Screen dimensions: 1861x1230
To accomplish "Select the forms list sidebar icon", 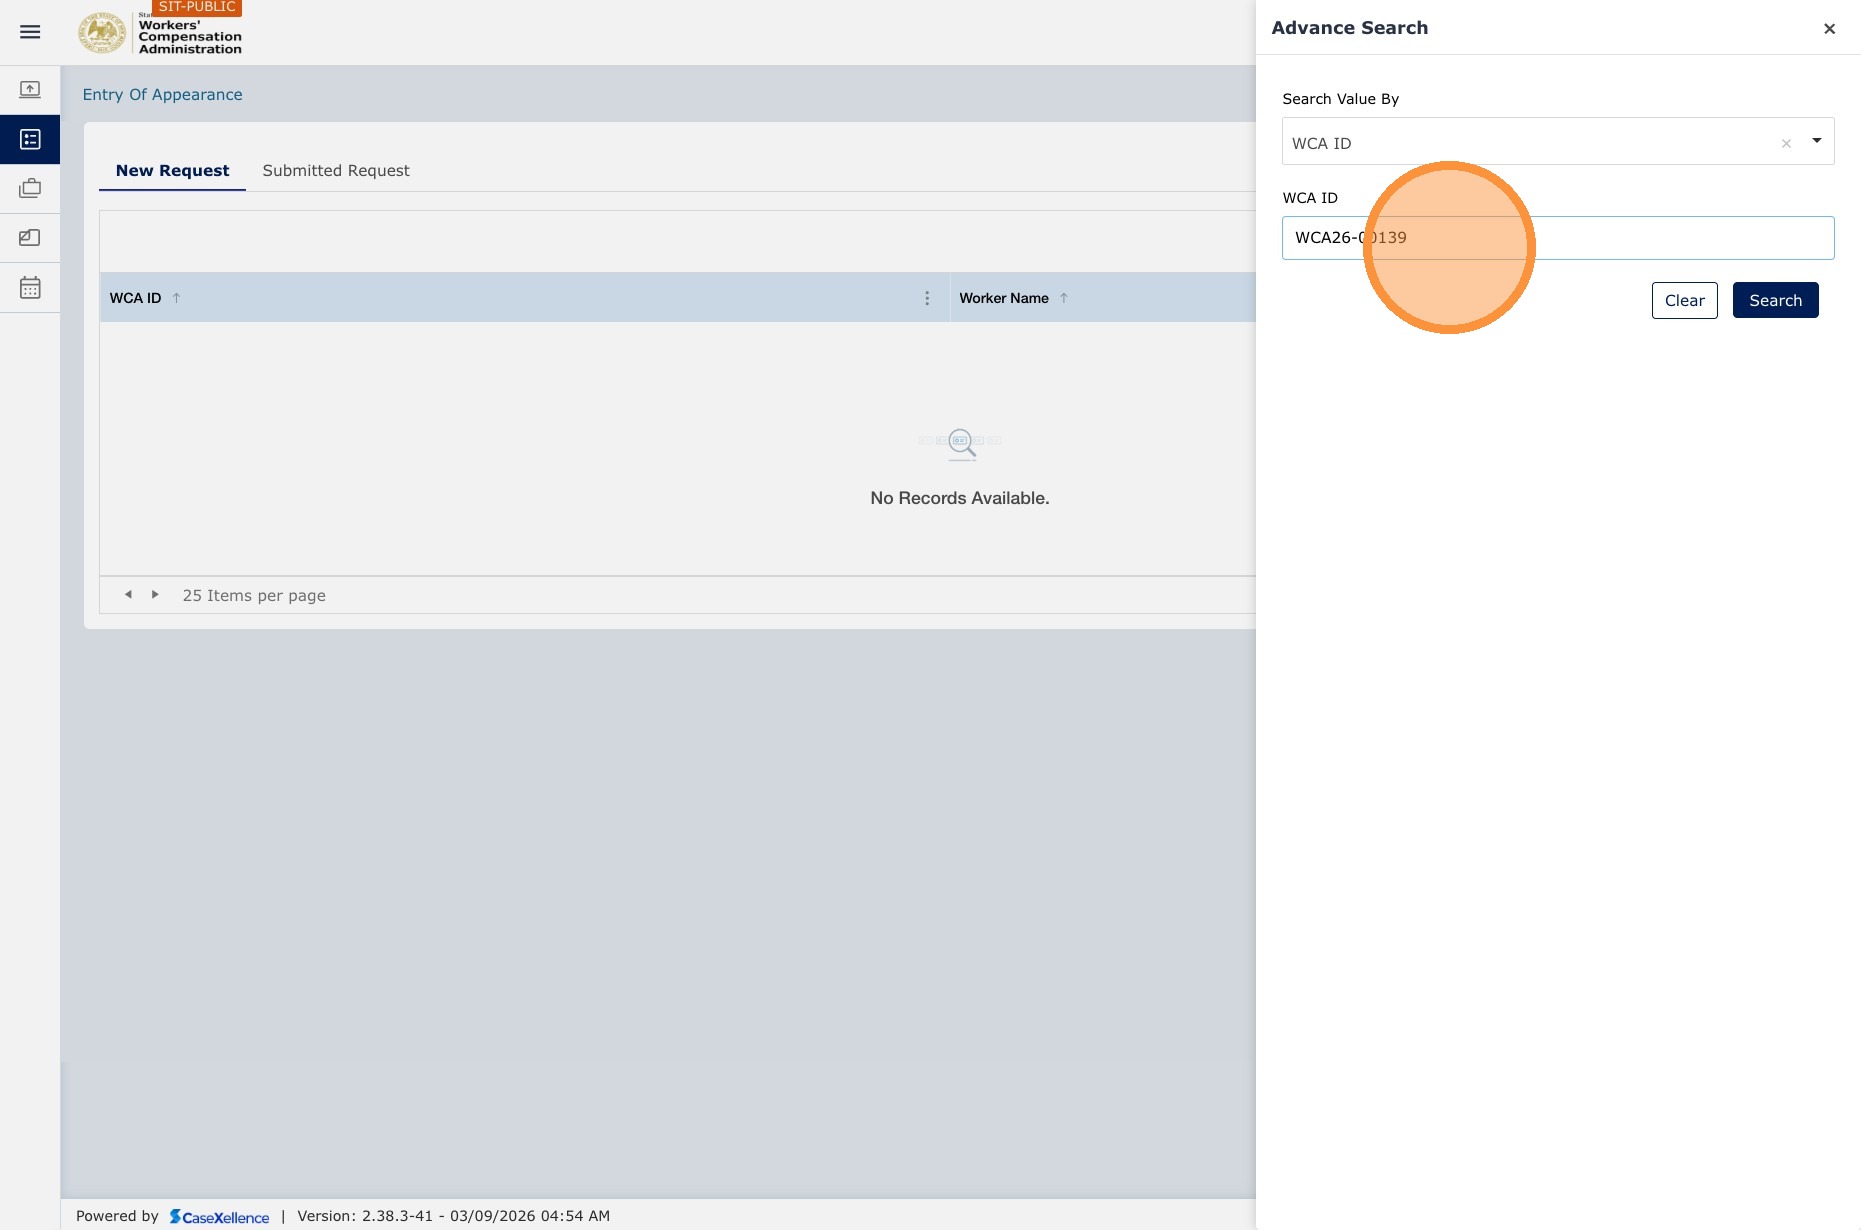I will (x=30, y=139).
